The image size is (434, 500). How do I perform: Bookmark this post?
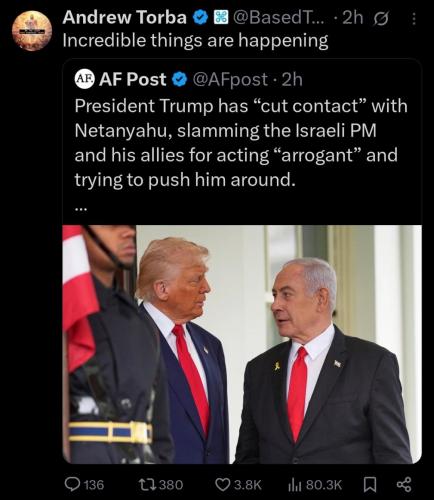click(x=369, y=485)
